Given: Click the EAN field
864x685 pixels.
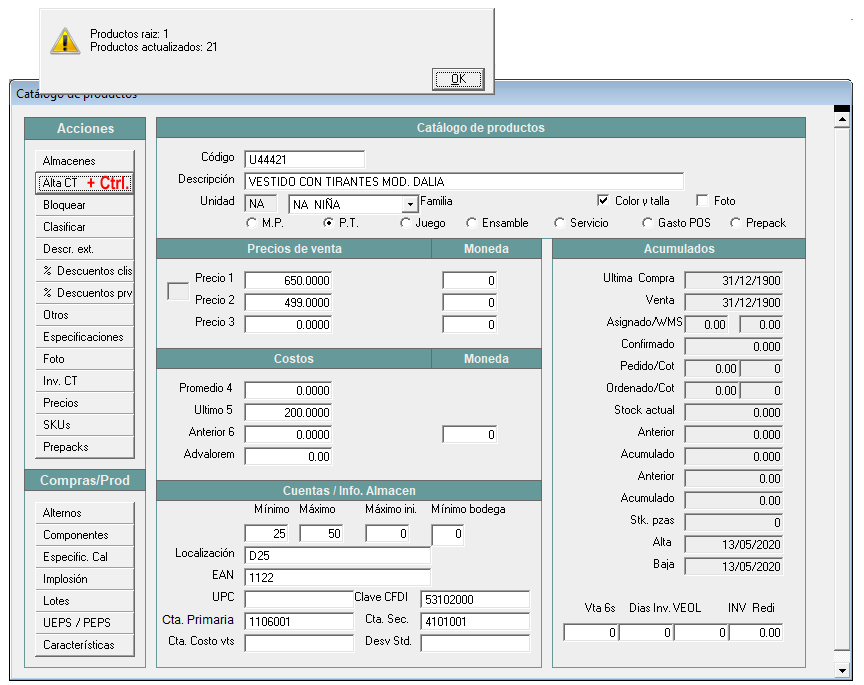Looking at the screenshot, I should coord(337,578).
